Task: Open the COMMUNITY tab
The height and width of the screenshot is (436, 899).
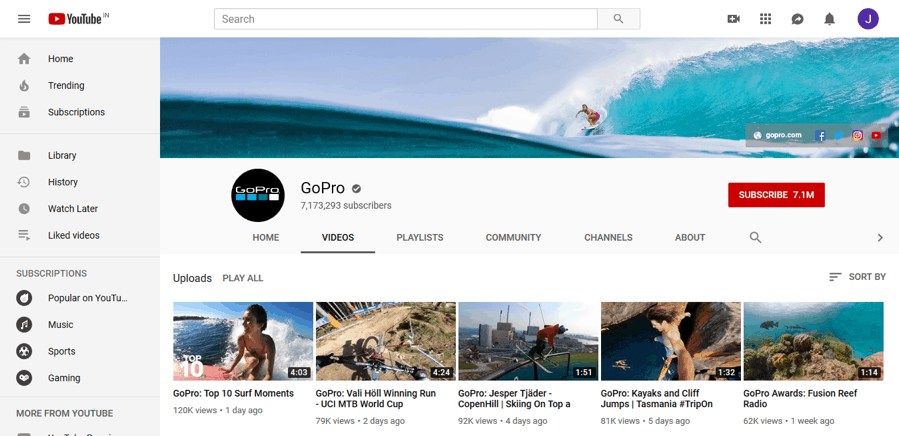Action: pyautogui.click(x=513, y=238)
